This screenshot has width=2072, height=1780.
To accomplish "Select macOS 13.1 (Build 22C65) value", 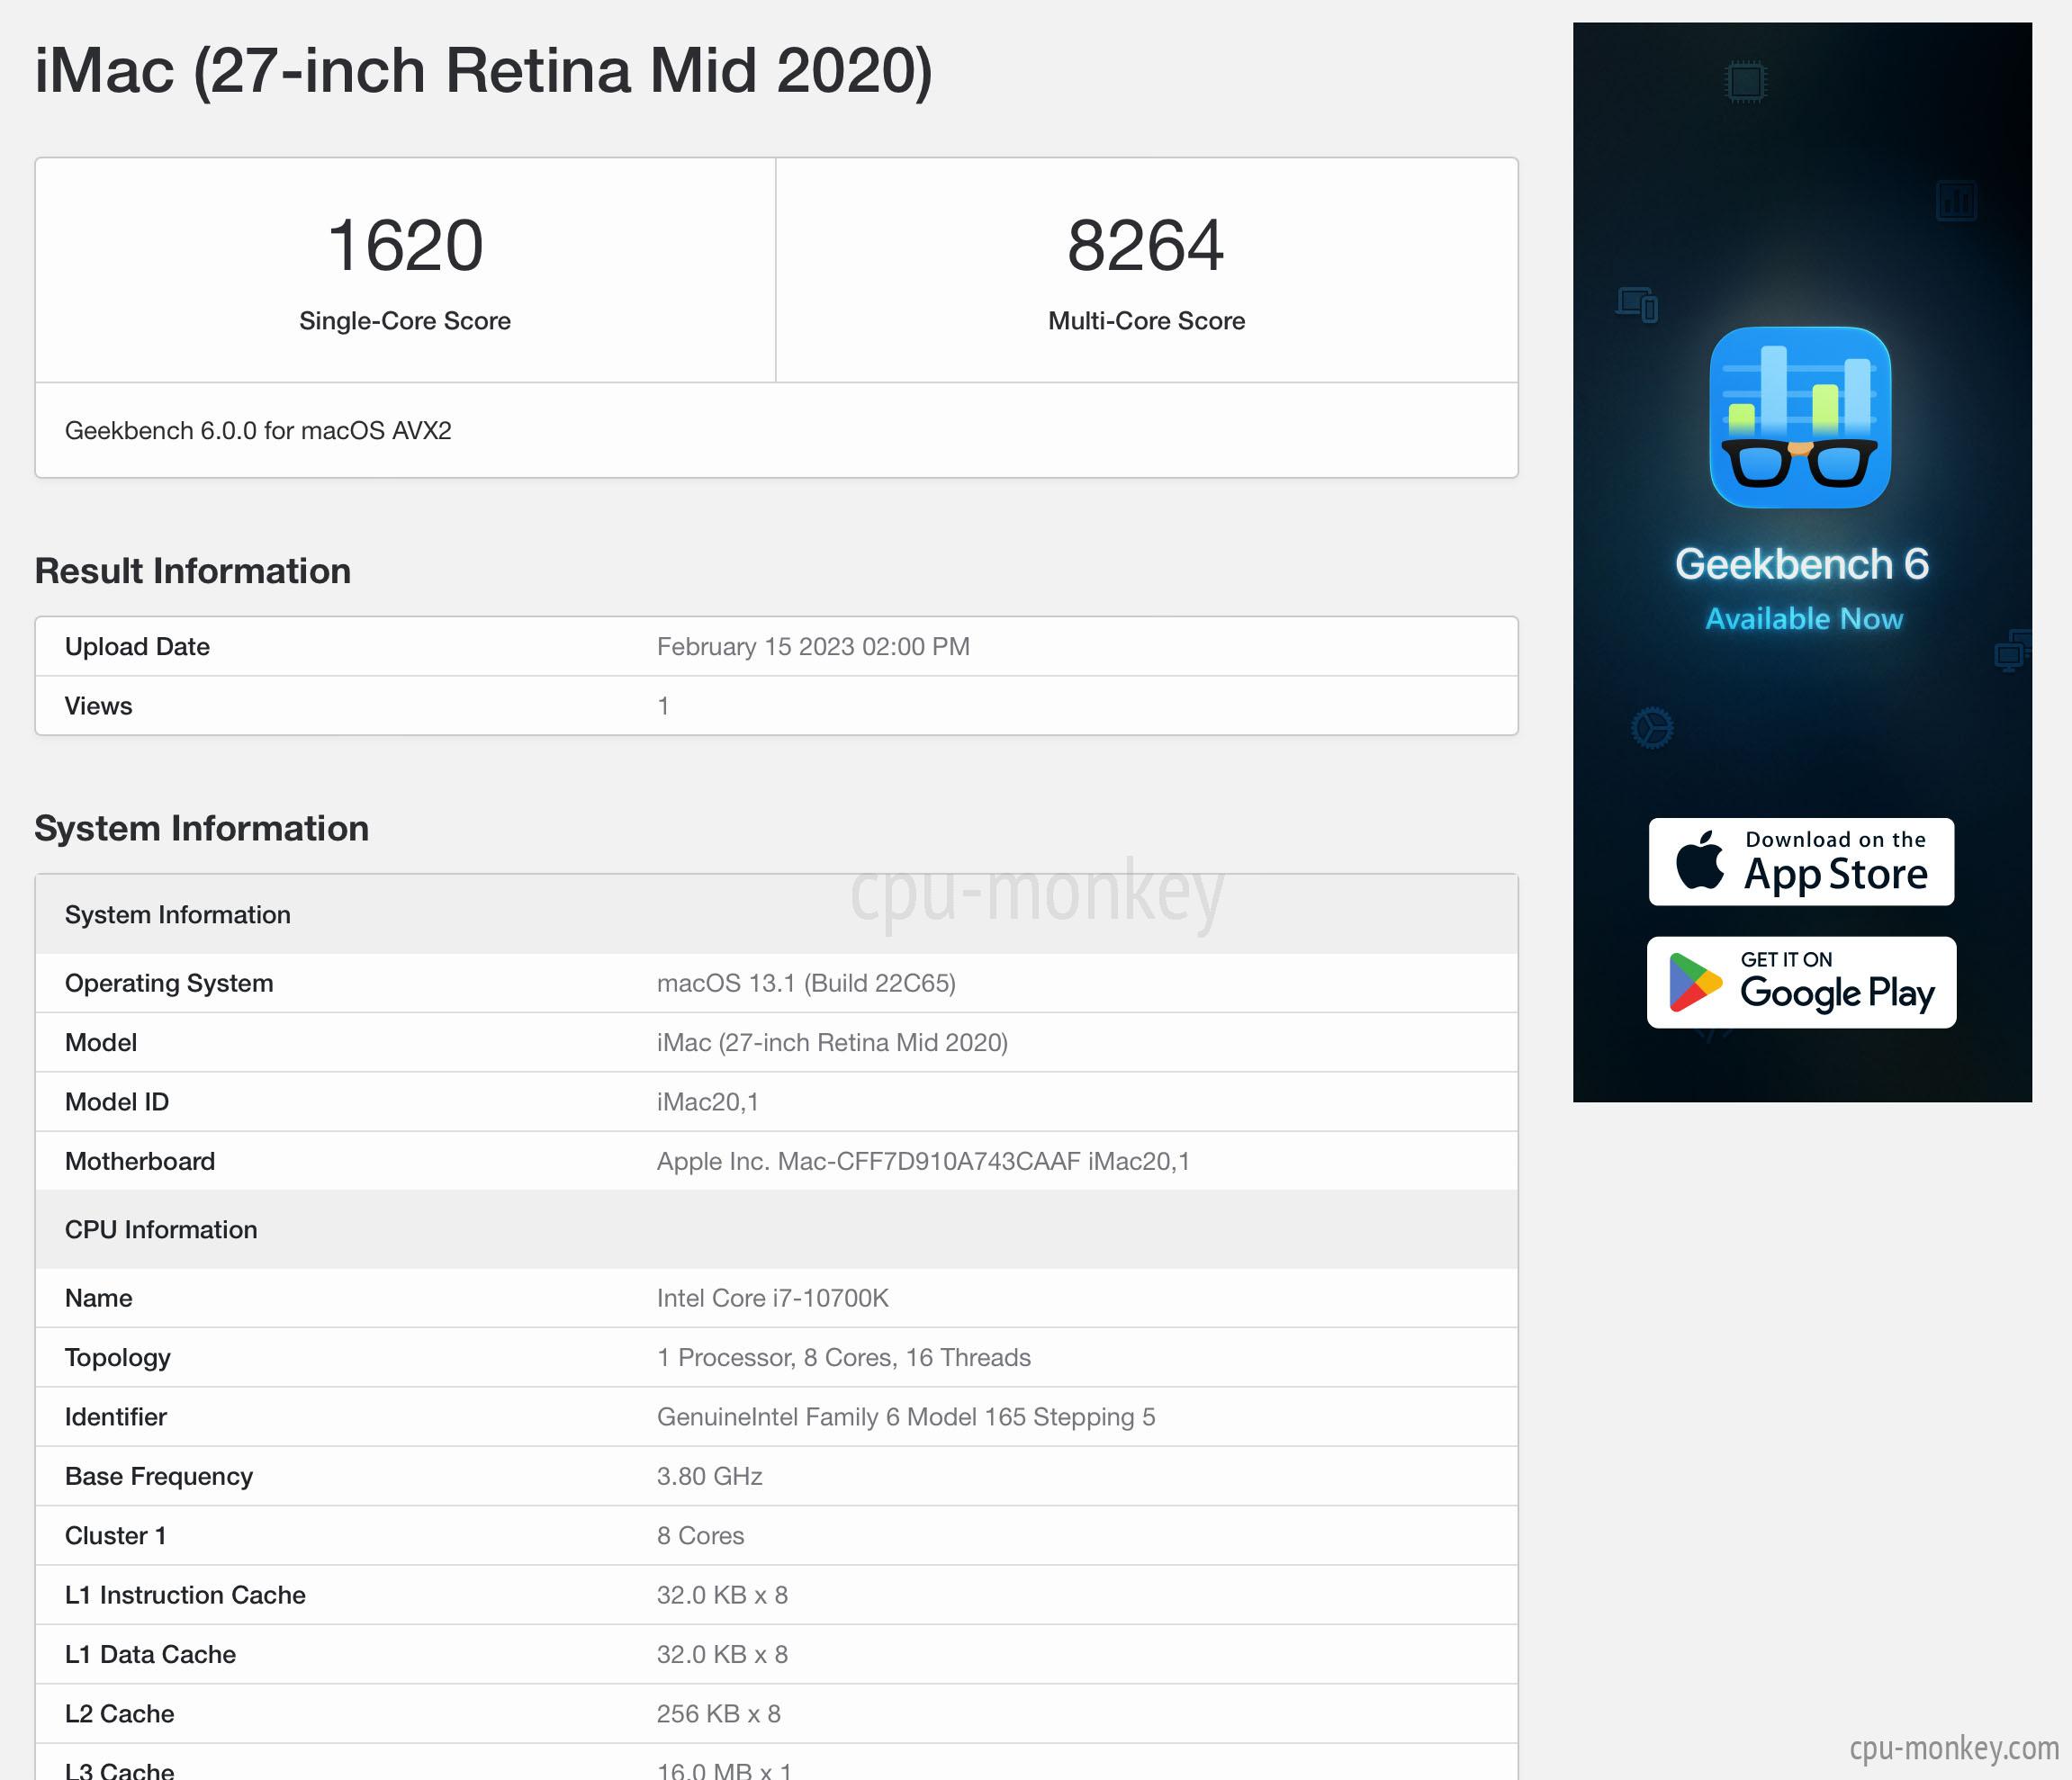I will click(806, 983).
